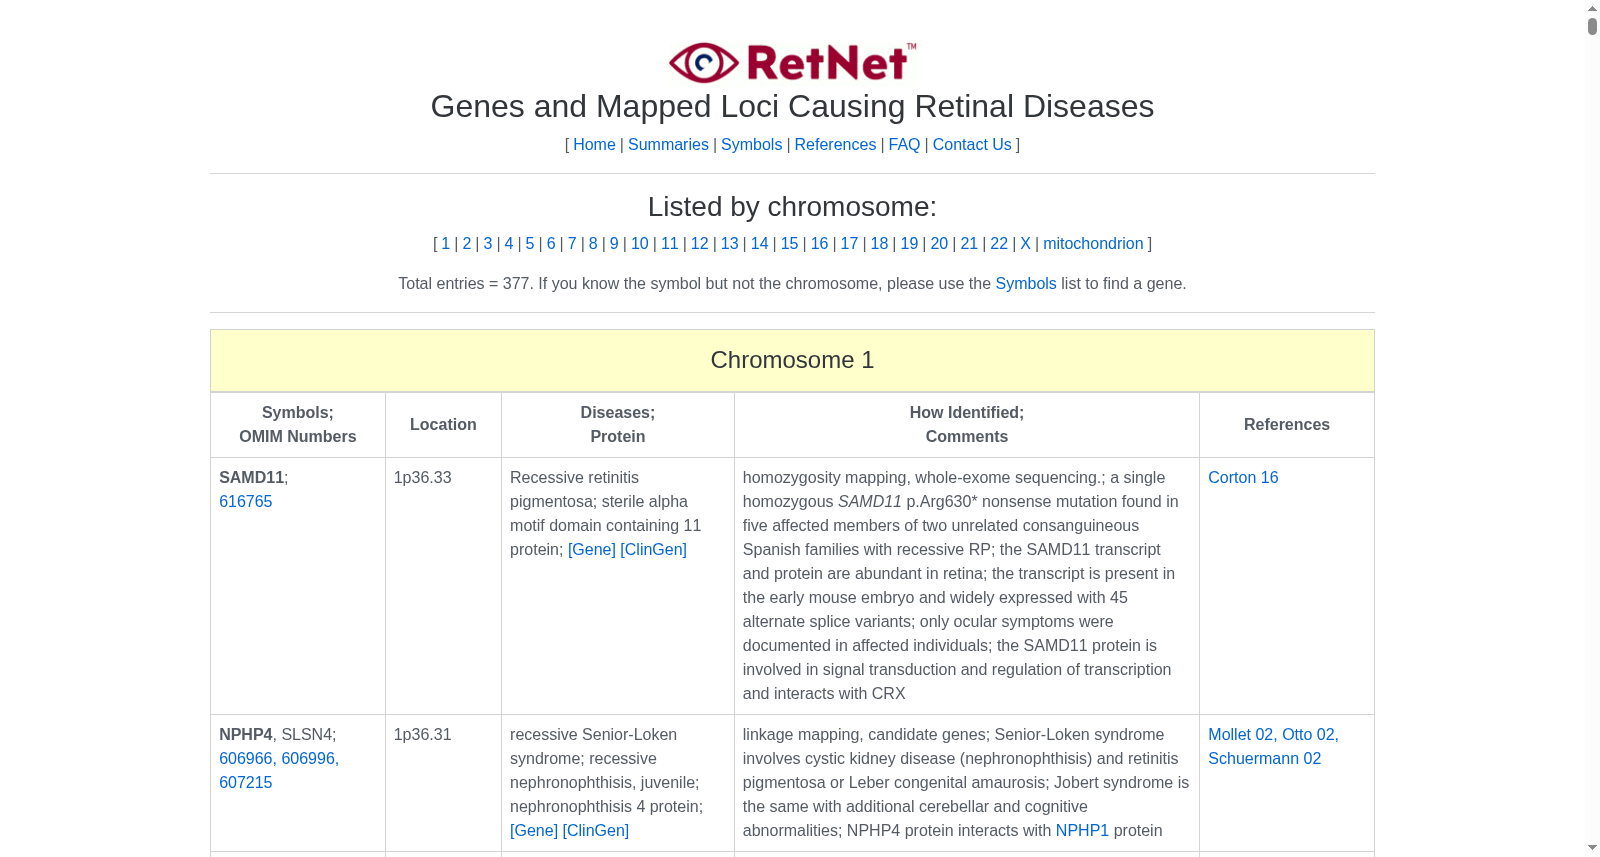Click the RetNet eye logo

(x=792, y=62)
